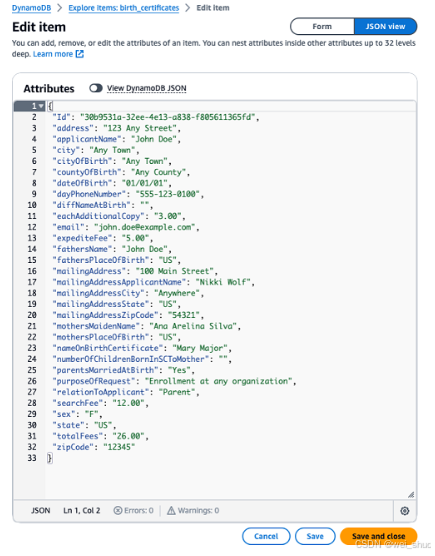
Task: Click the "mothersPlaceOfBirth" line
Action: [117, 337]
